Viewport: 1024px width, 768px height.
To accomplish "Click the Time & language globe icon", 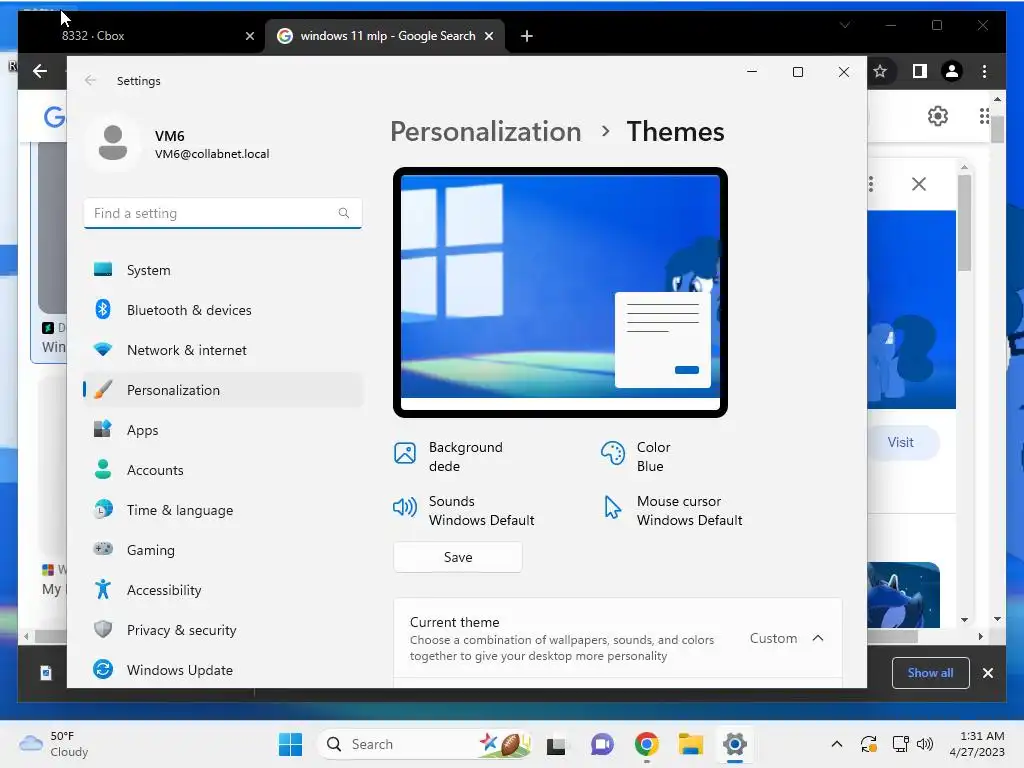I will pyautogui.click(x=103, y=509).
